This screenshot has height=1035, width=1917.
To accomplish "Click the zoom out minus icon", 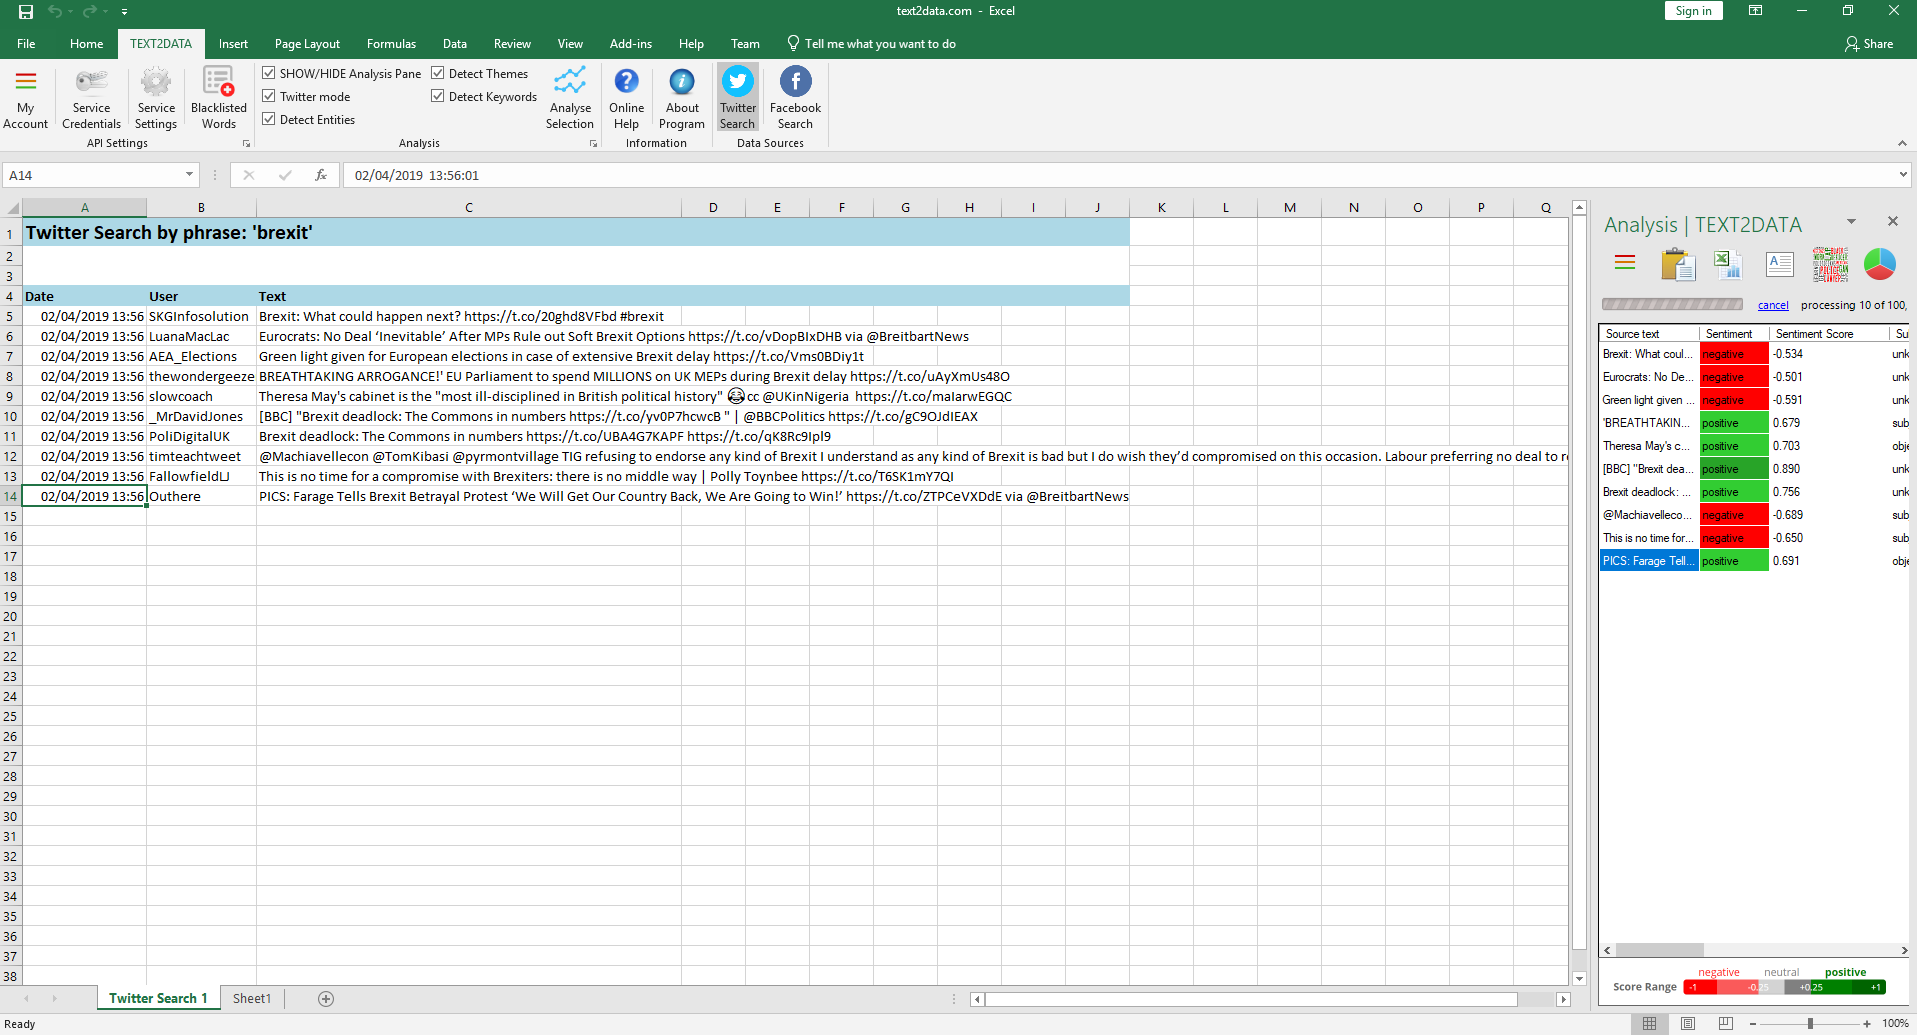I will (x=1753, y=1024).
